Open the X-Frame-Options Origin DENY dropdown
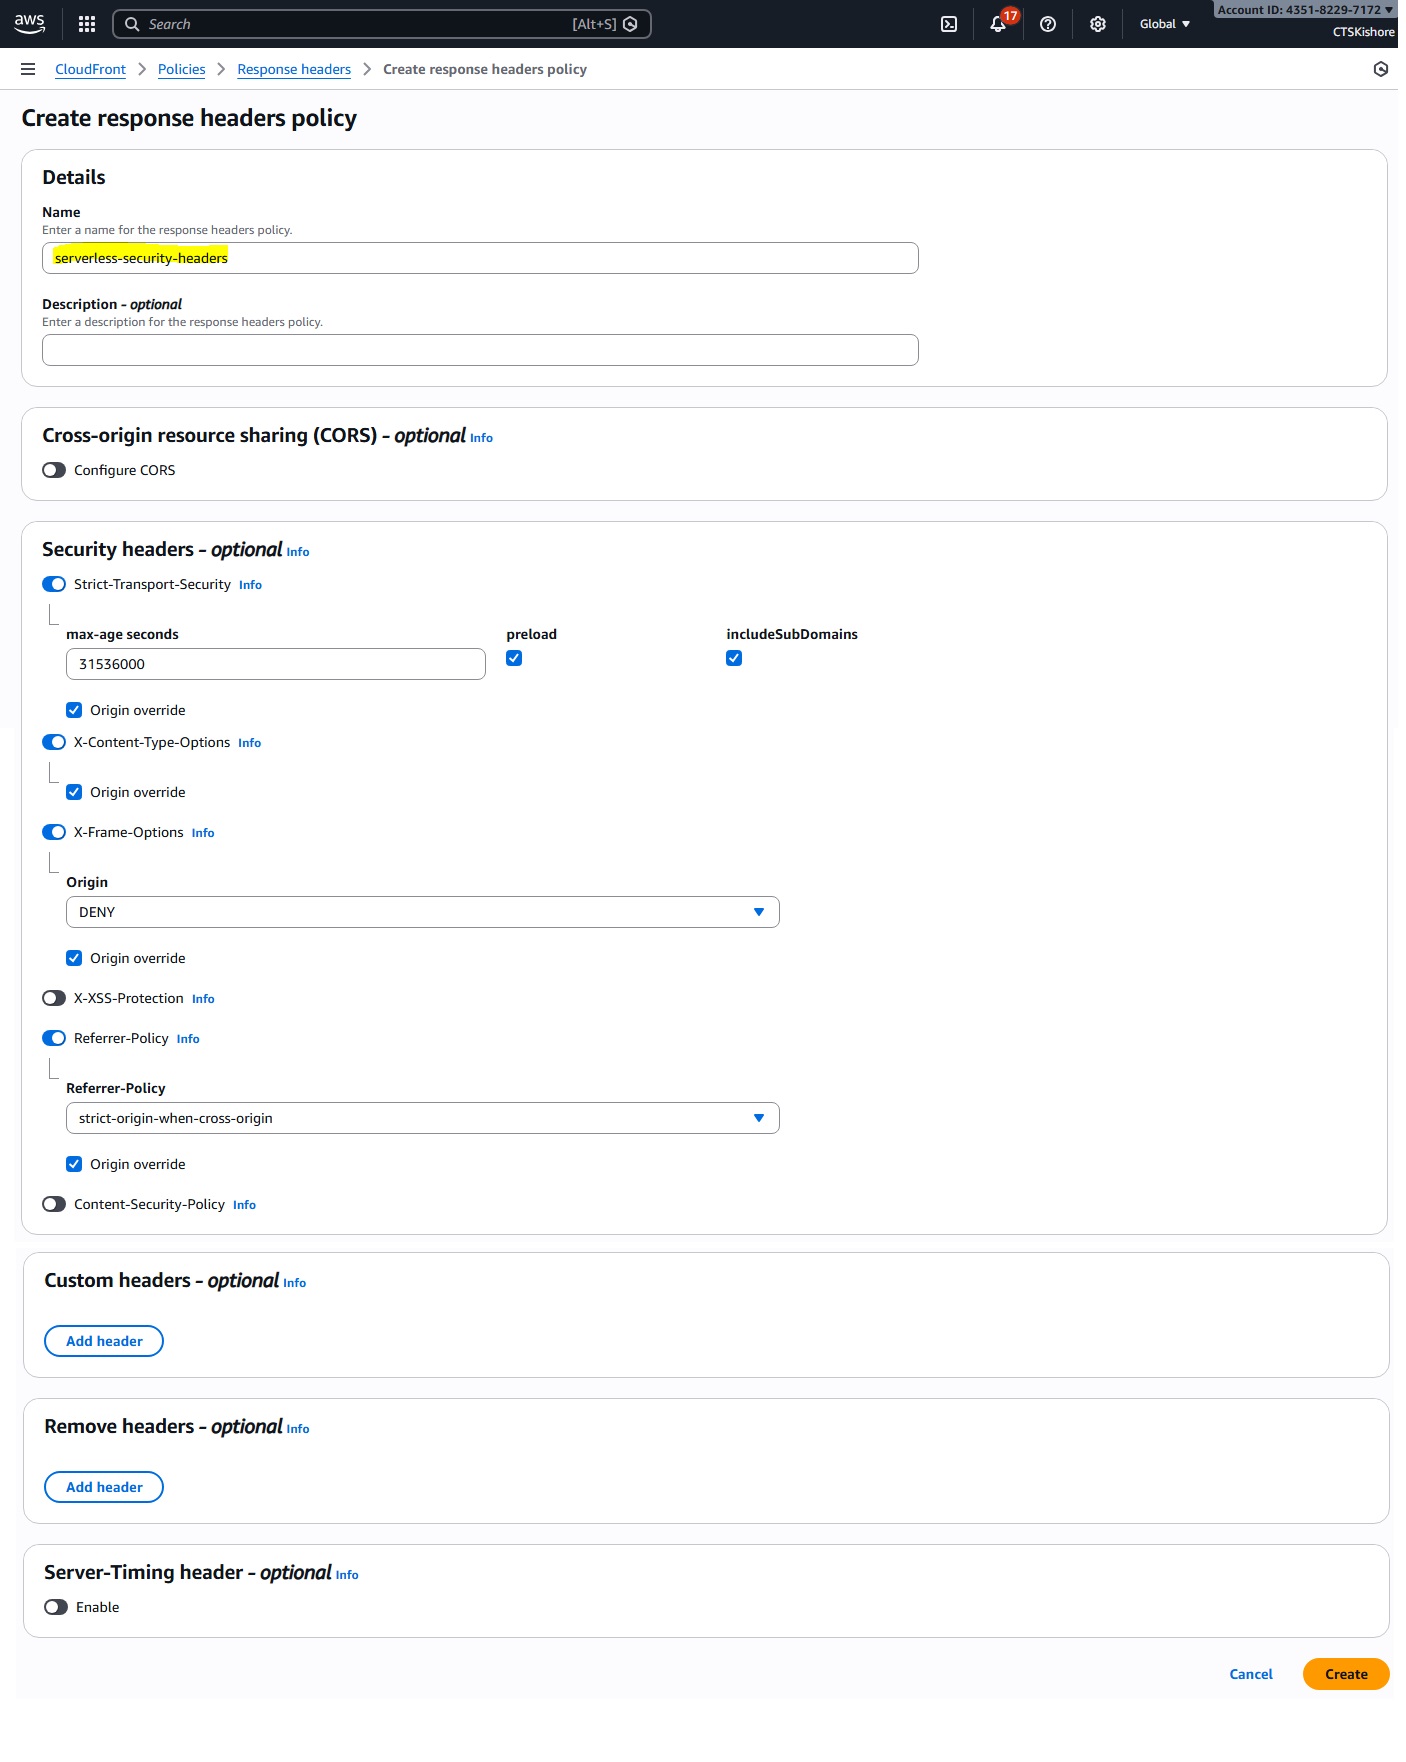This screenshot has height=1762, width=1406. (x=422, y=912)
